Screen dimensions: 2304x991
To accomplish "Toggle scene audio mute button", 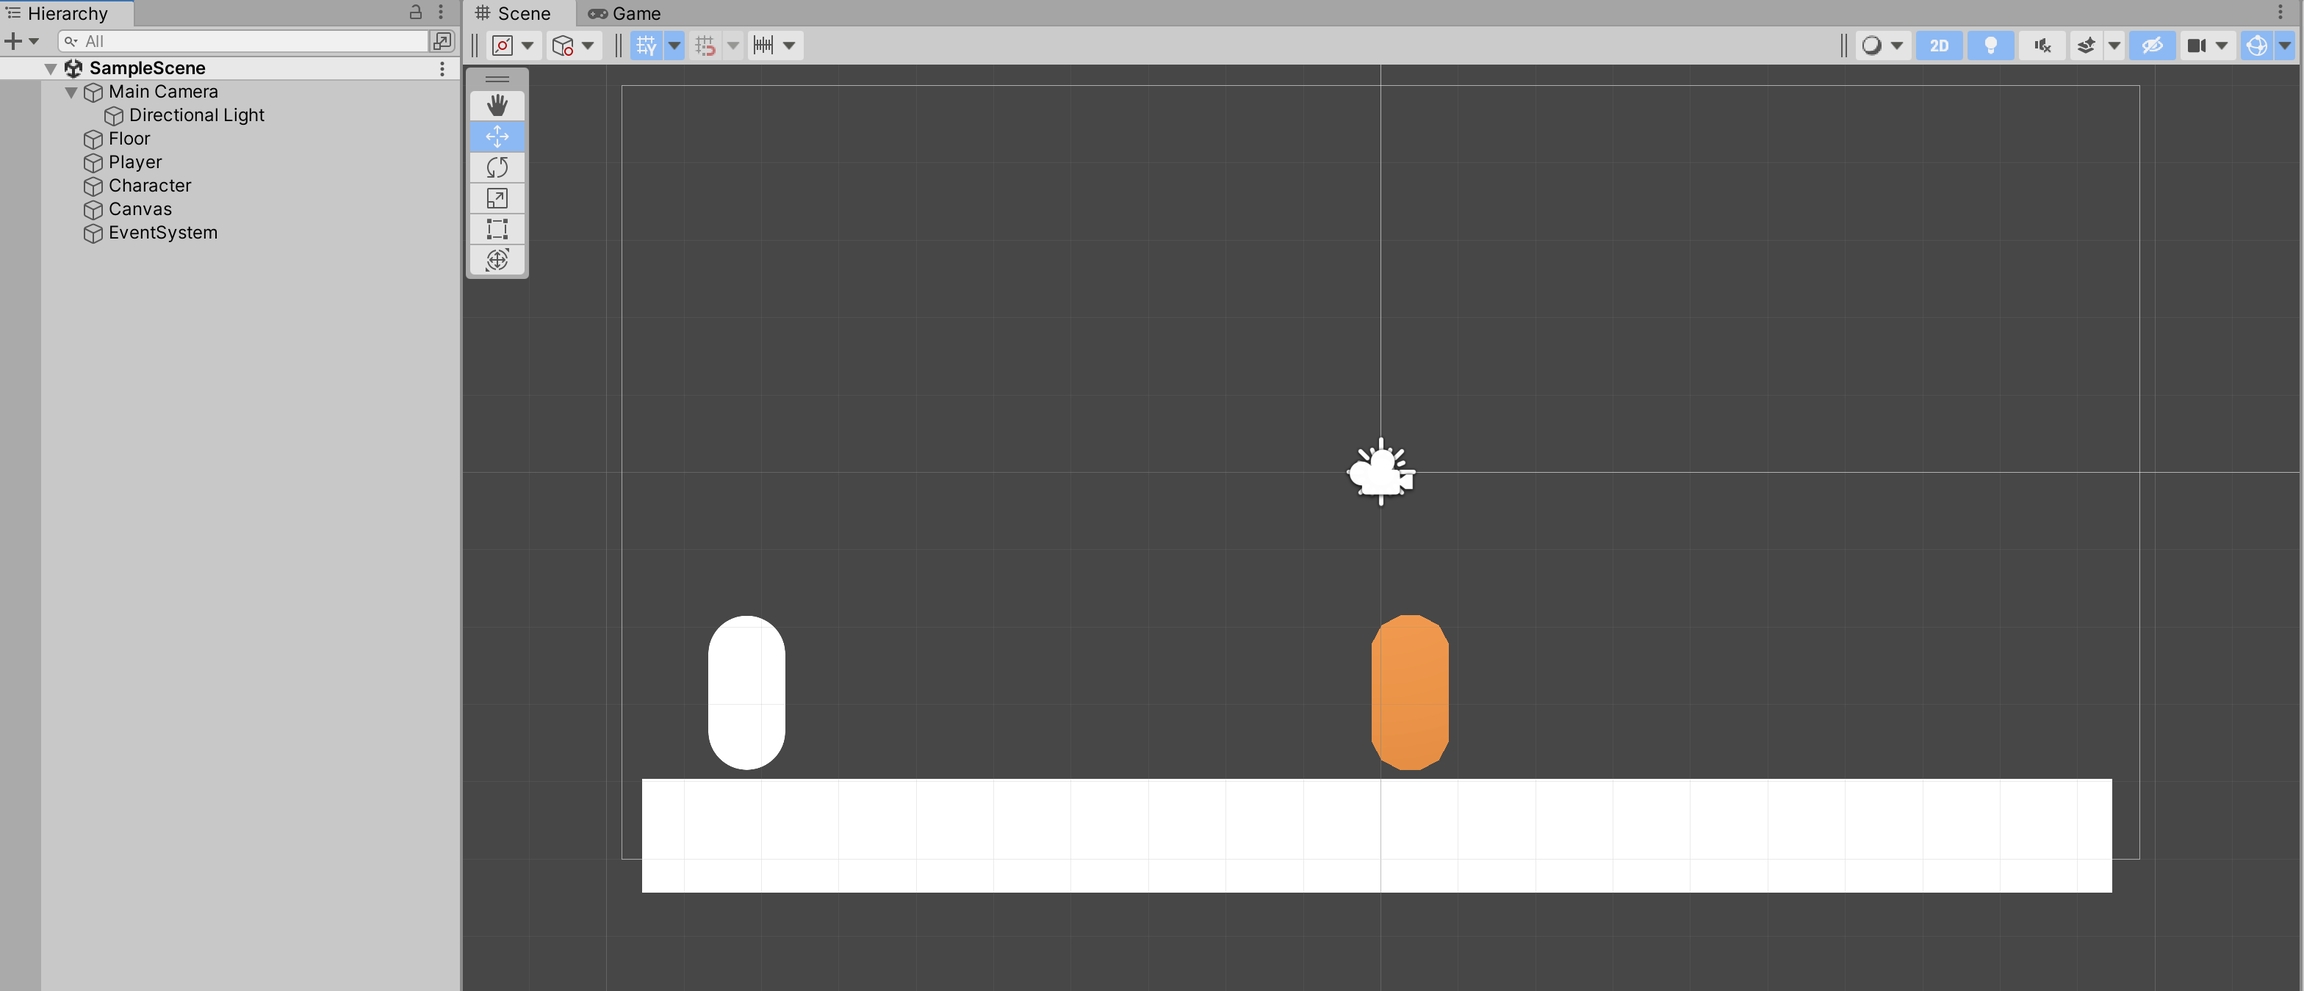I will click(2042, 45).
